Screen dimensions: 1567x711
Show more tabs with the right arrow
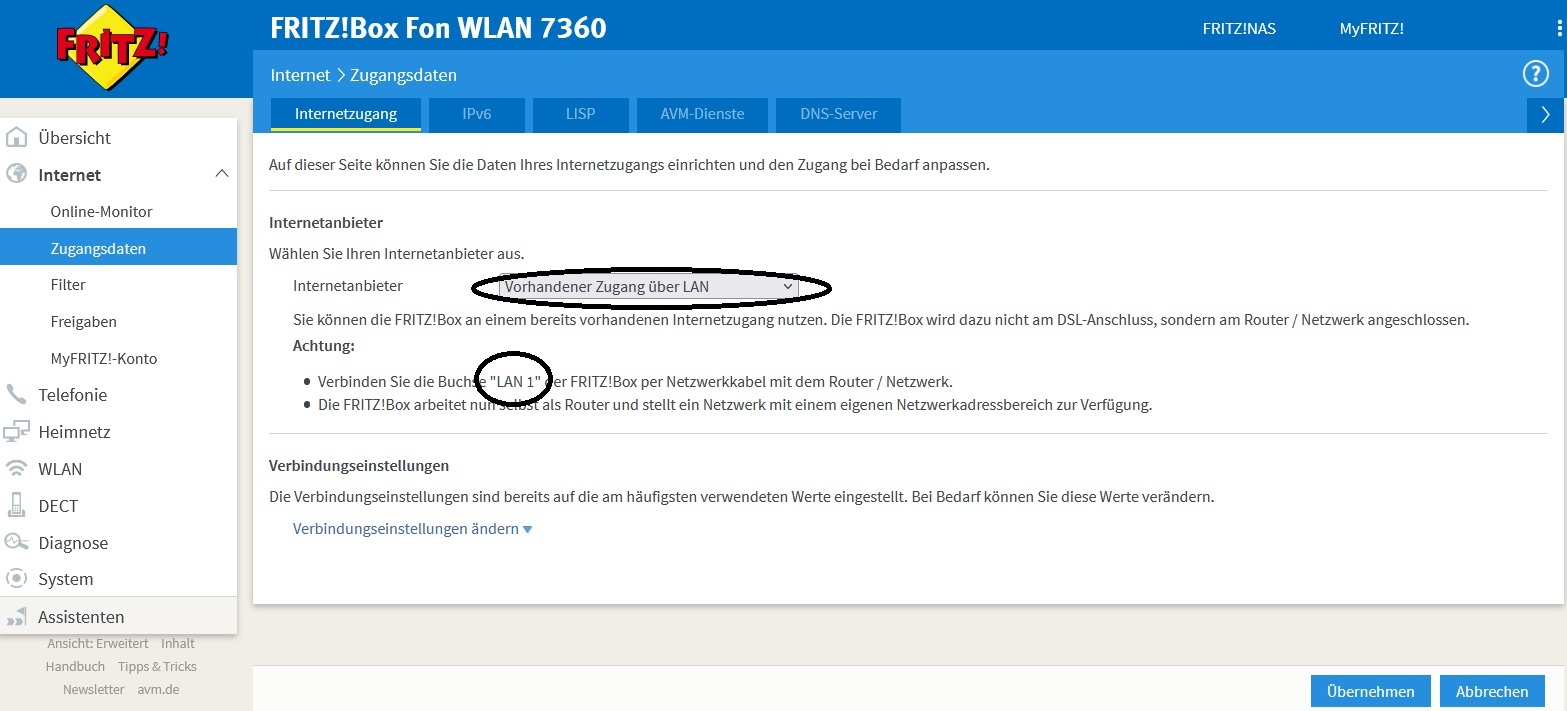1546,114
